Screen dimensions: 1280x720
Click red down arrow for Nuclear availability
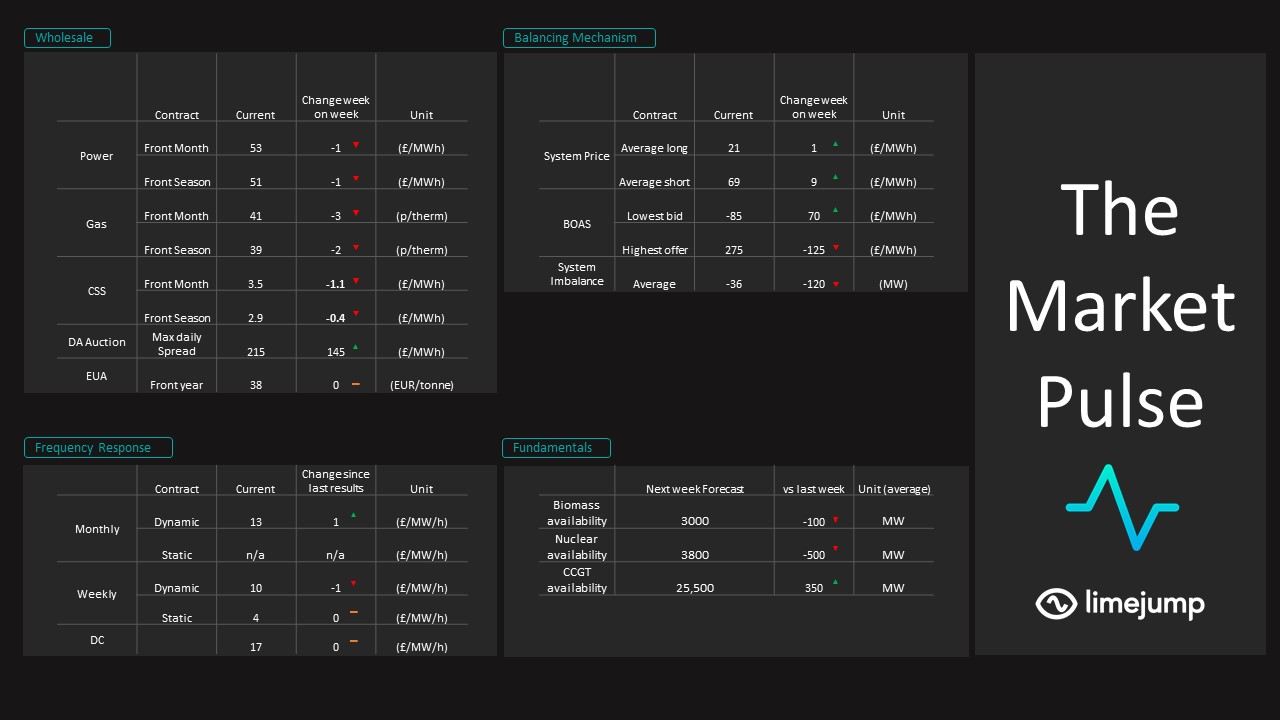[835, 550]
